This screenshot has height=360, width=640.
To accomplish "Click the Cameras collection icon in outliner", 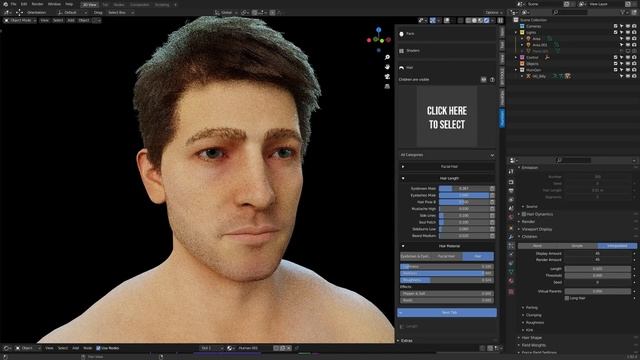I will coord(522,26).
